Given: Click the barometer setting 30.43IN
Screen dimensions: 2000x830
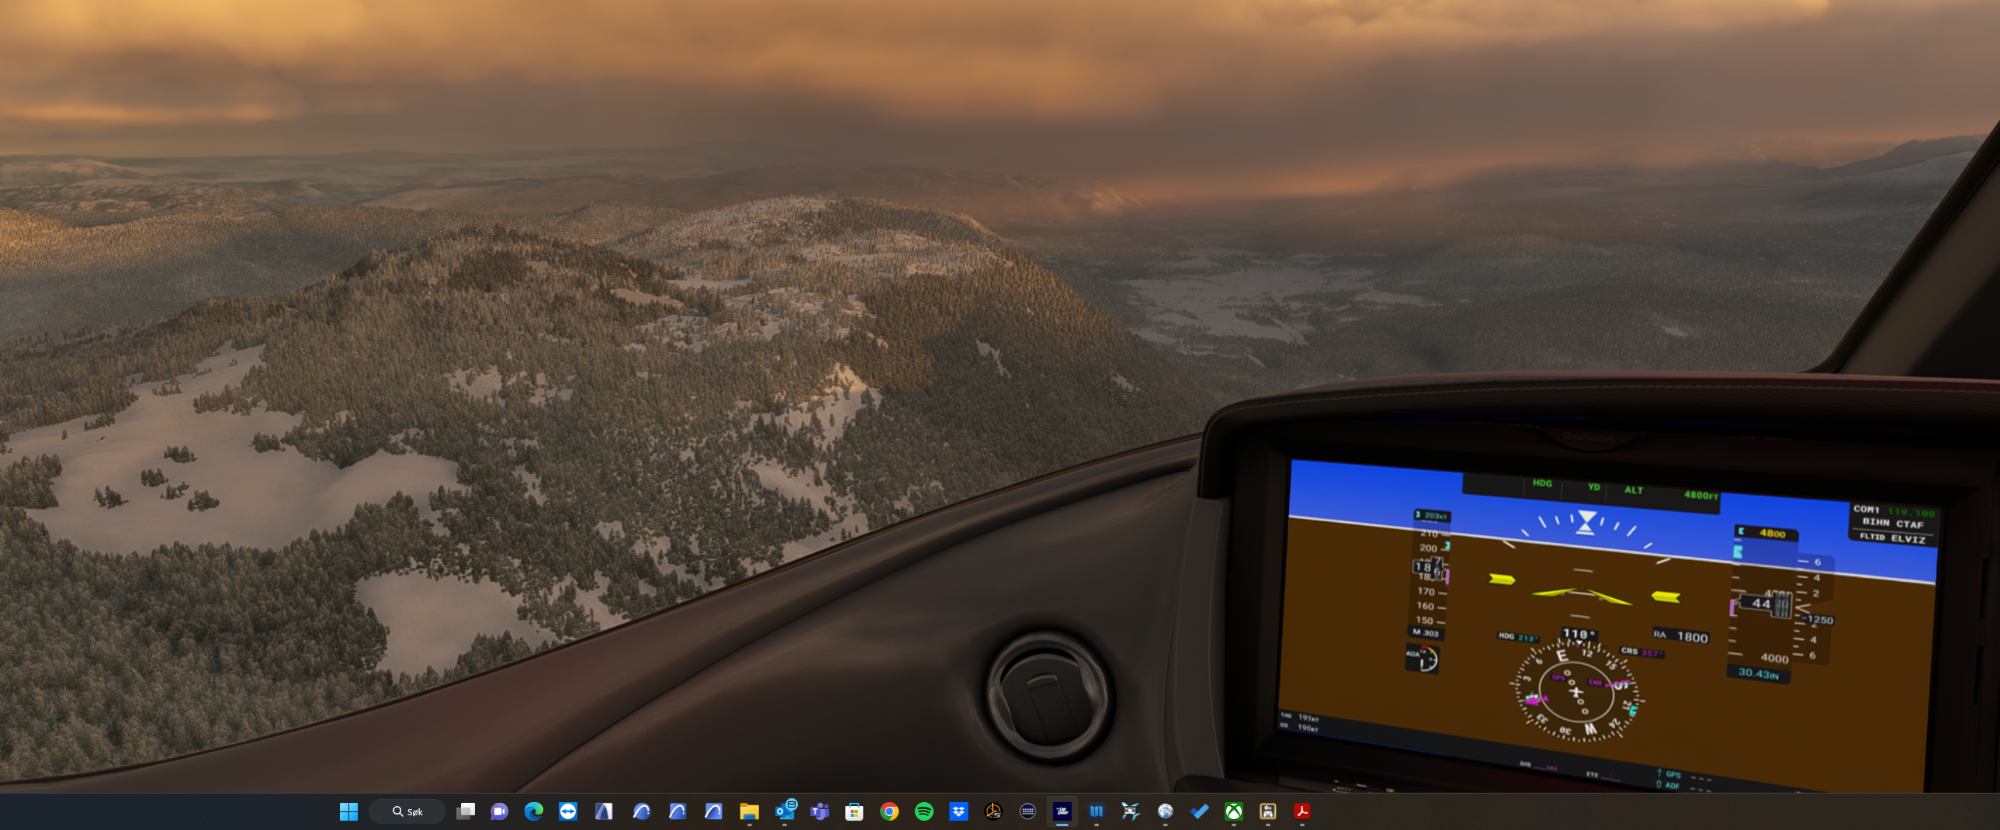Looking at the screenshot, I should point(1758,673).
